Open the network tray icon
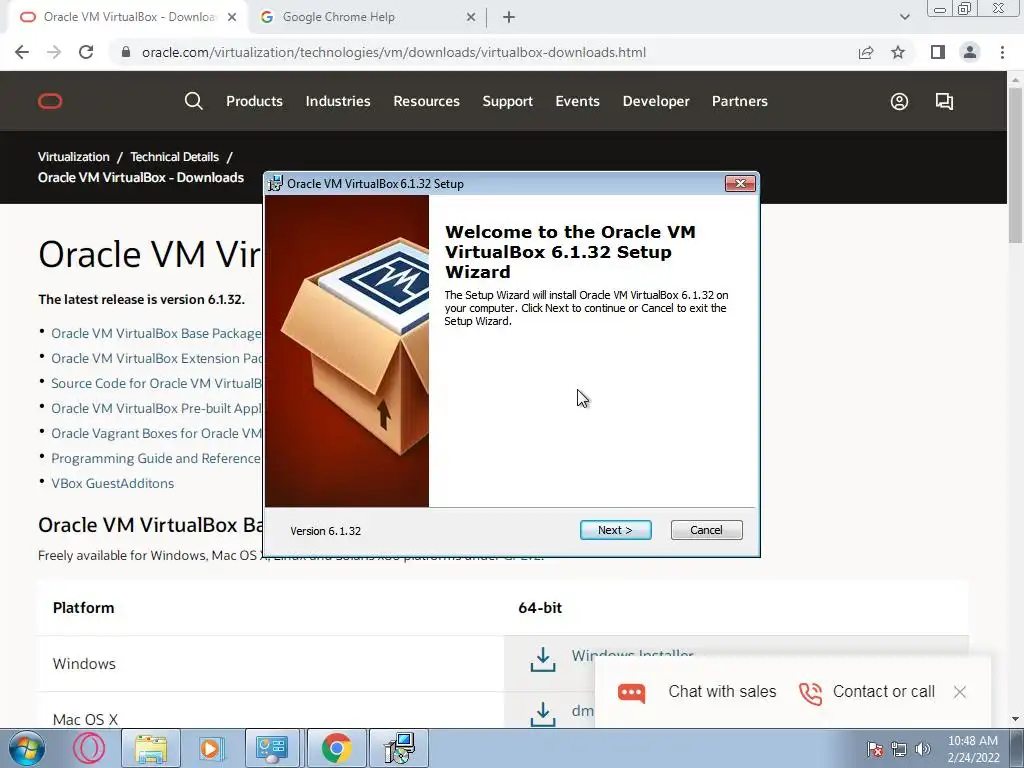 [899, 749]
